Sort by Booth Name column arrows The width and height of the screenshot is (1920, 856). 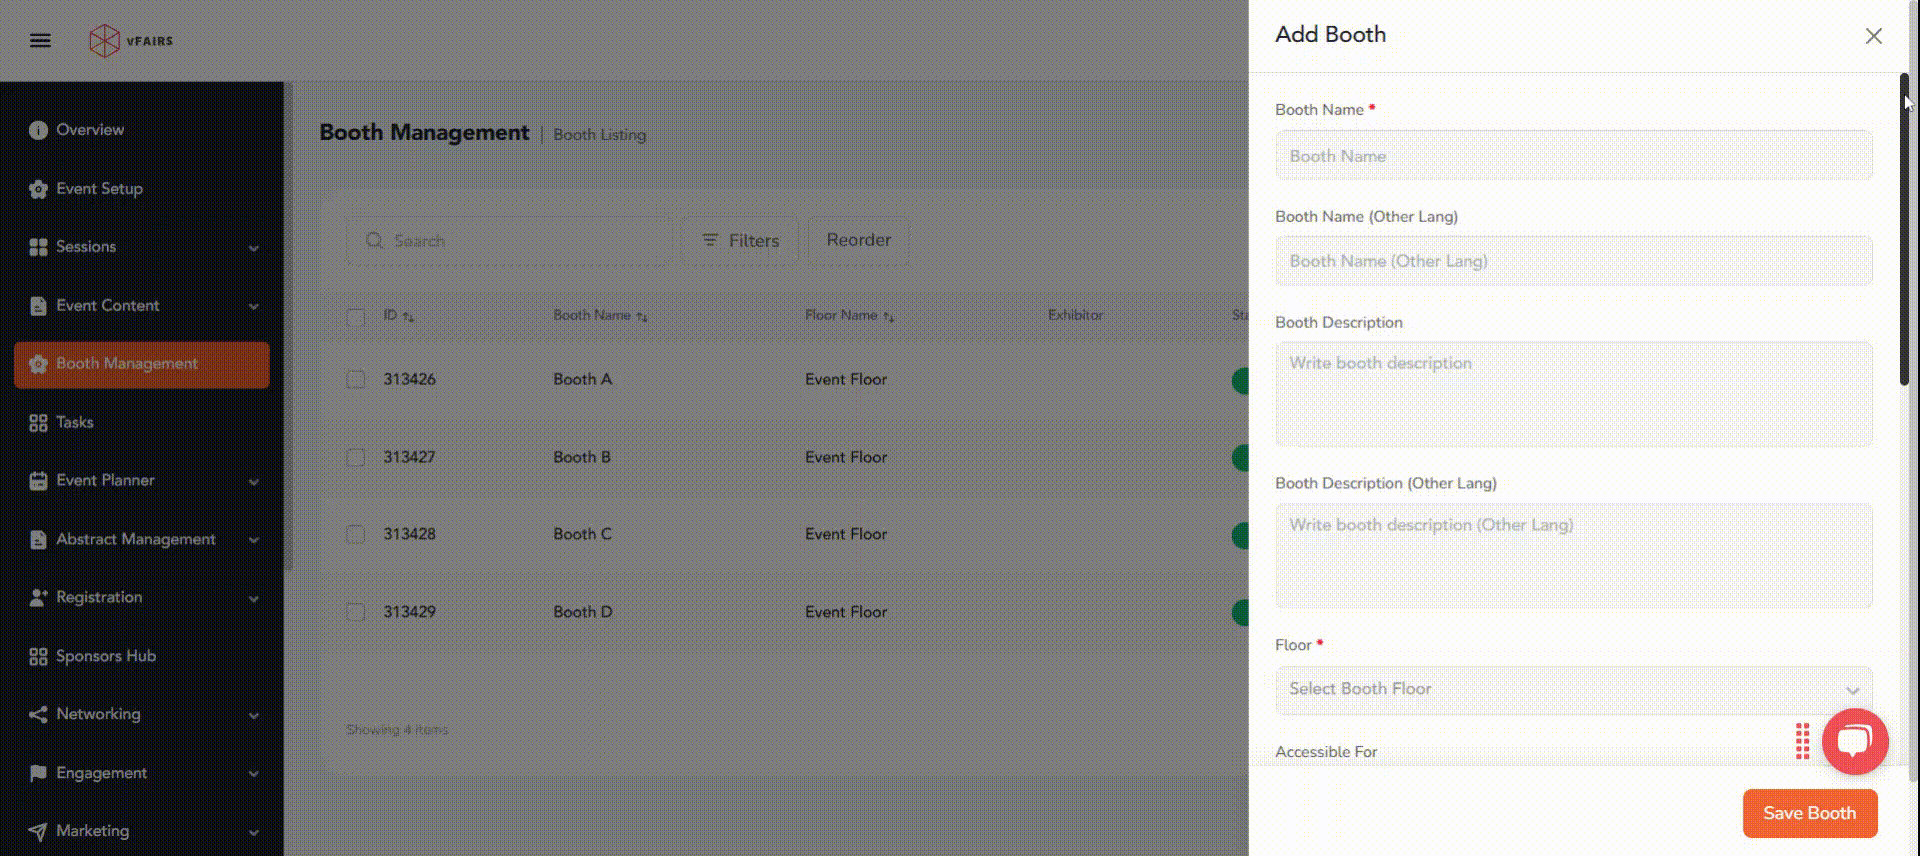point(642,316)
